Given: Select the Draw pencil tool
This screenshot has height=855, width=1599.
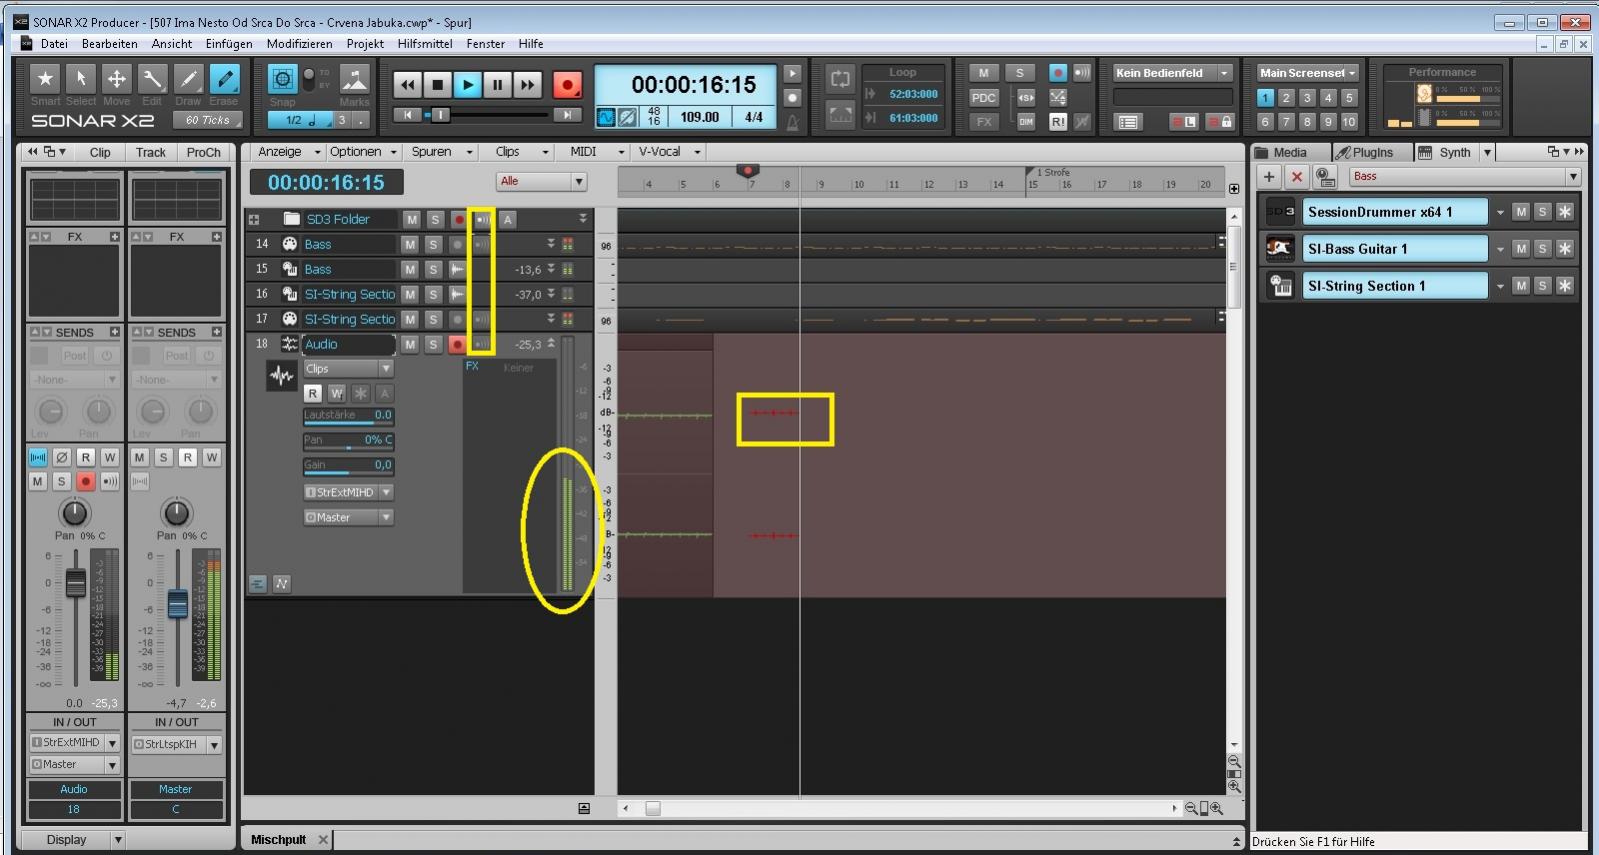Looking at the screenshot, I should click(188, 79).
